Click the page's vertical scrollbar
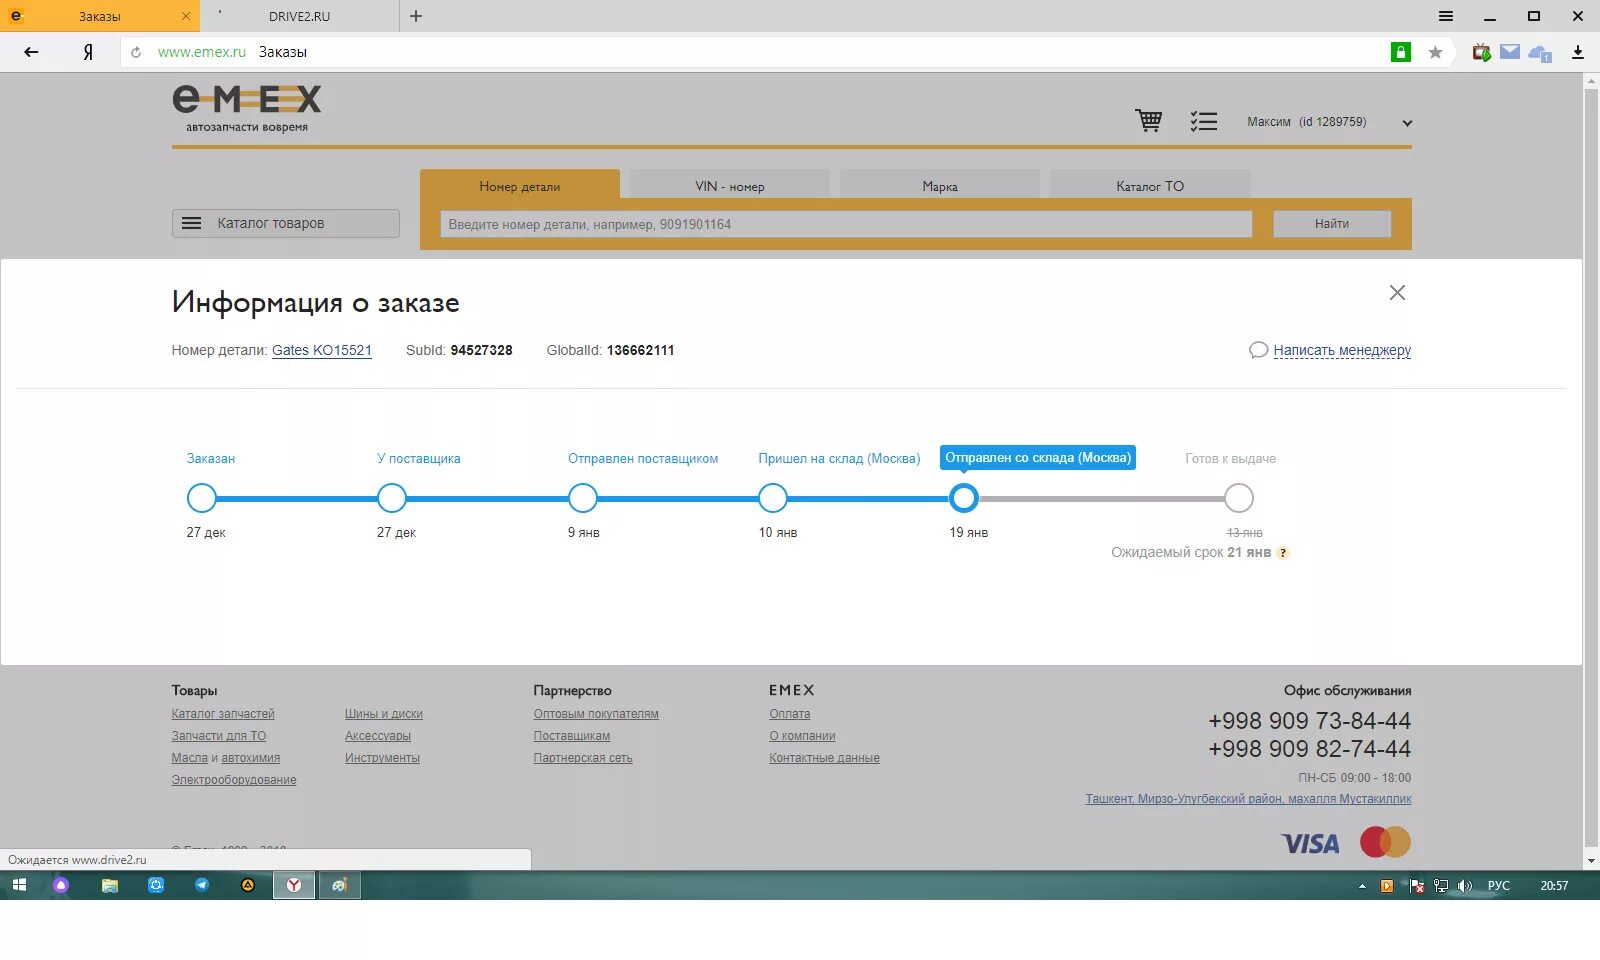The height and width of the screenshot is (960, 1600). (x=1591, y=468)
